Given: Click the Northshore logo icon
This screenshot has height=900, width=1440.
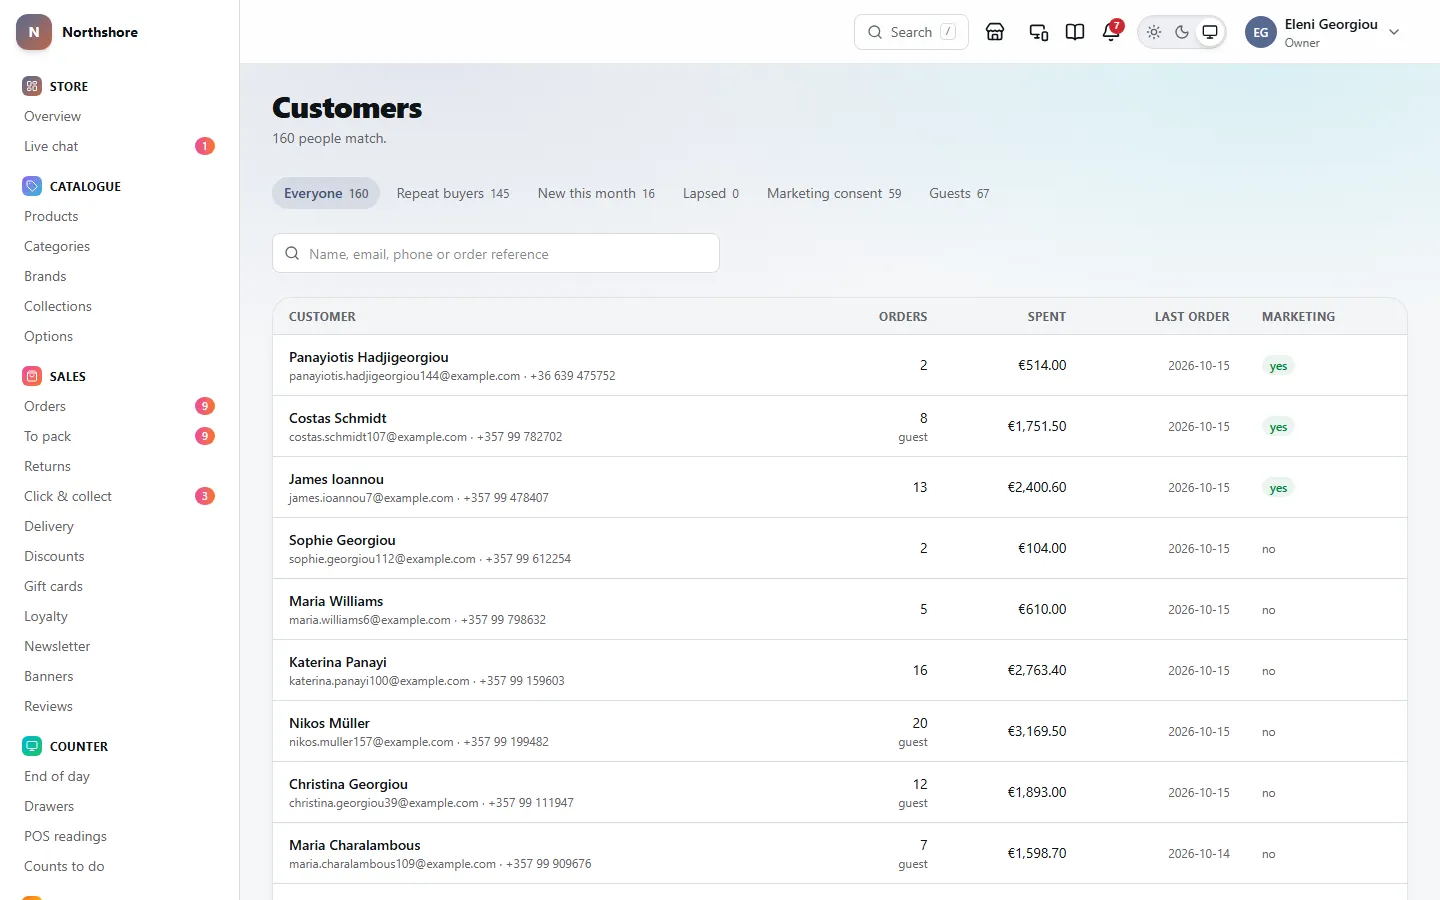Looking at the screenshot, I should 34,32.
